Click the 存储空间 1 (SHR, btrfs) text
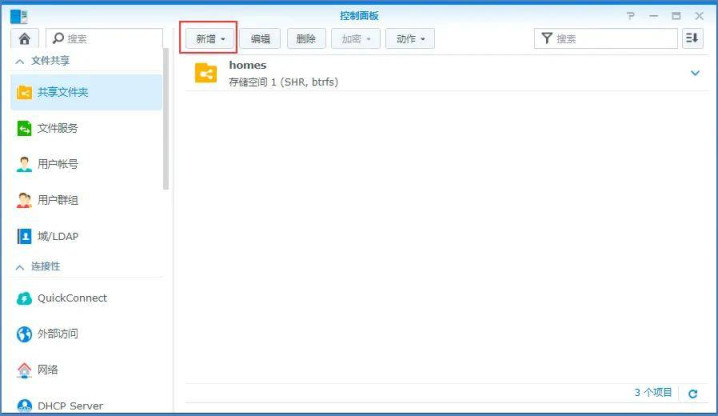Screen dimensions: 718x416 point(283,82)
